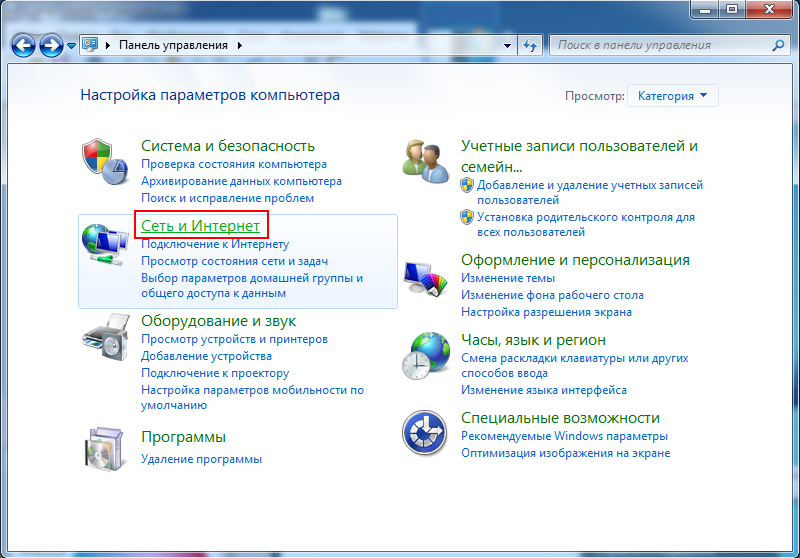This screenshot has width=800, height=558.
Task: Open the Сеть и Интернет heading link
Action: pyautogui.click(x=200, y=227)
